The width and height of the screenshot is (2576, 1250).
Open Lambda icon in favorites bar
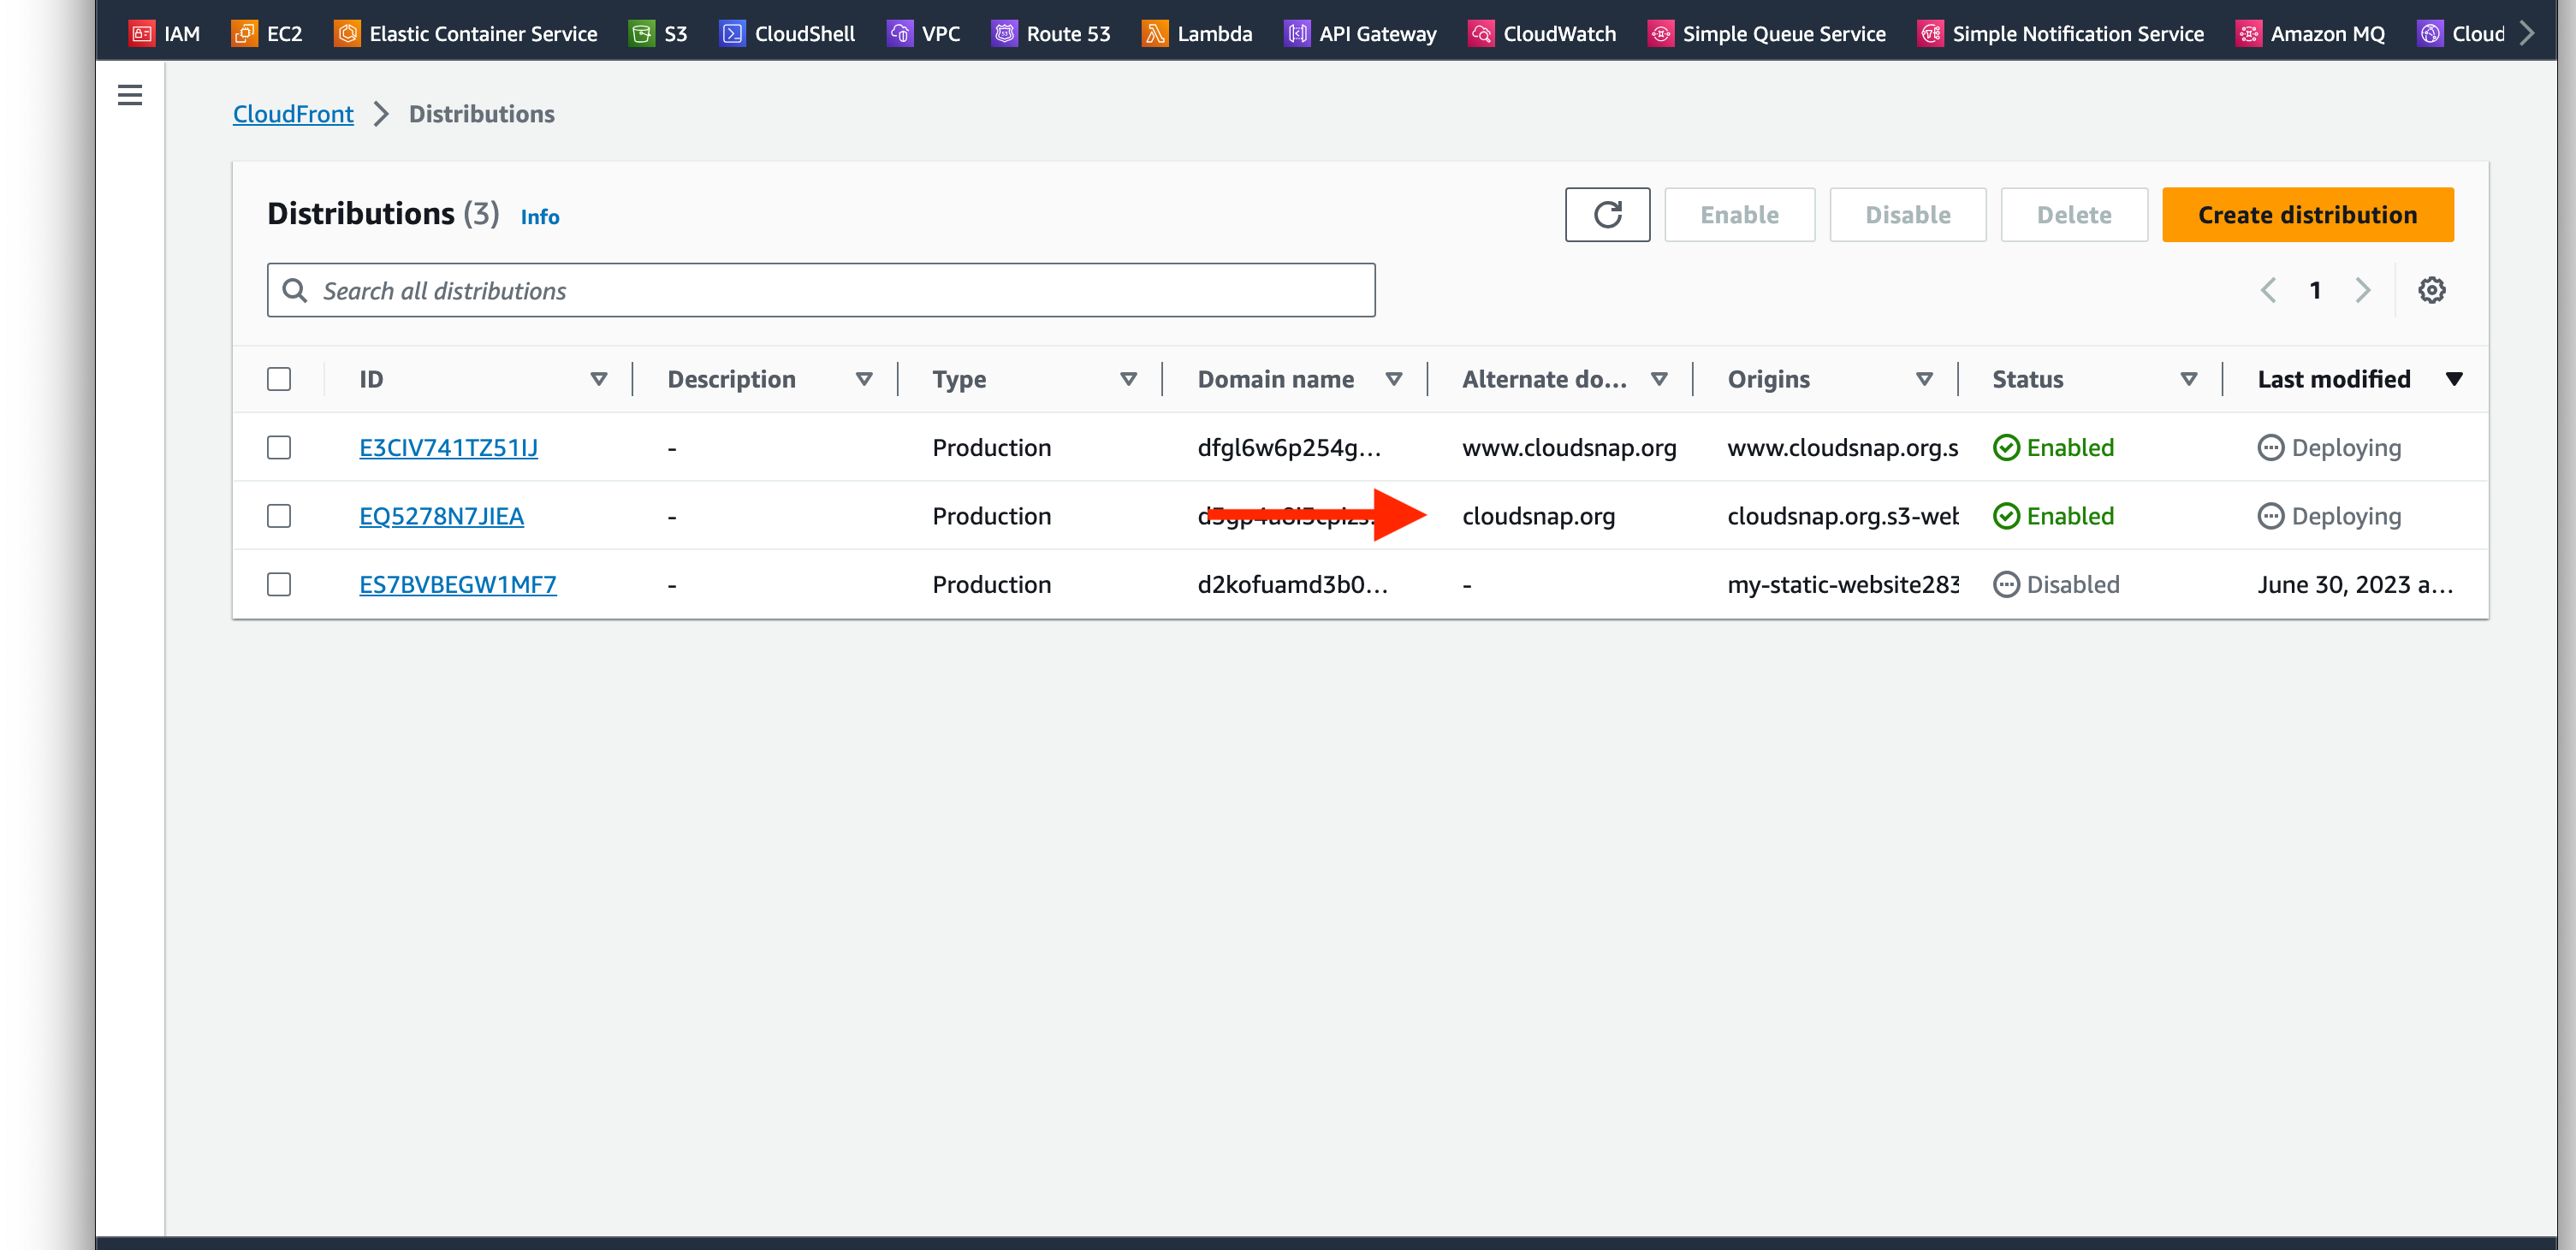(1155, 34)
